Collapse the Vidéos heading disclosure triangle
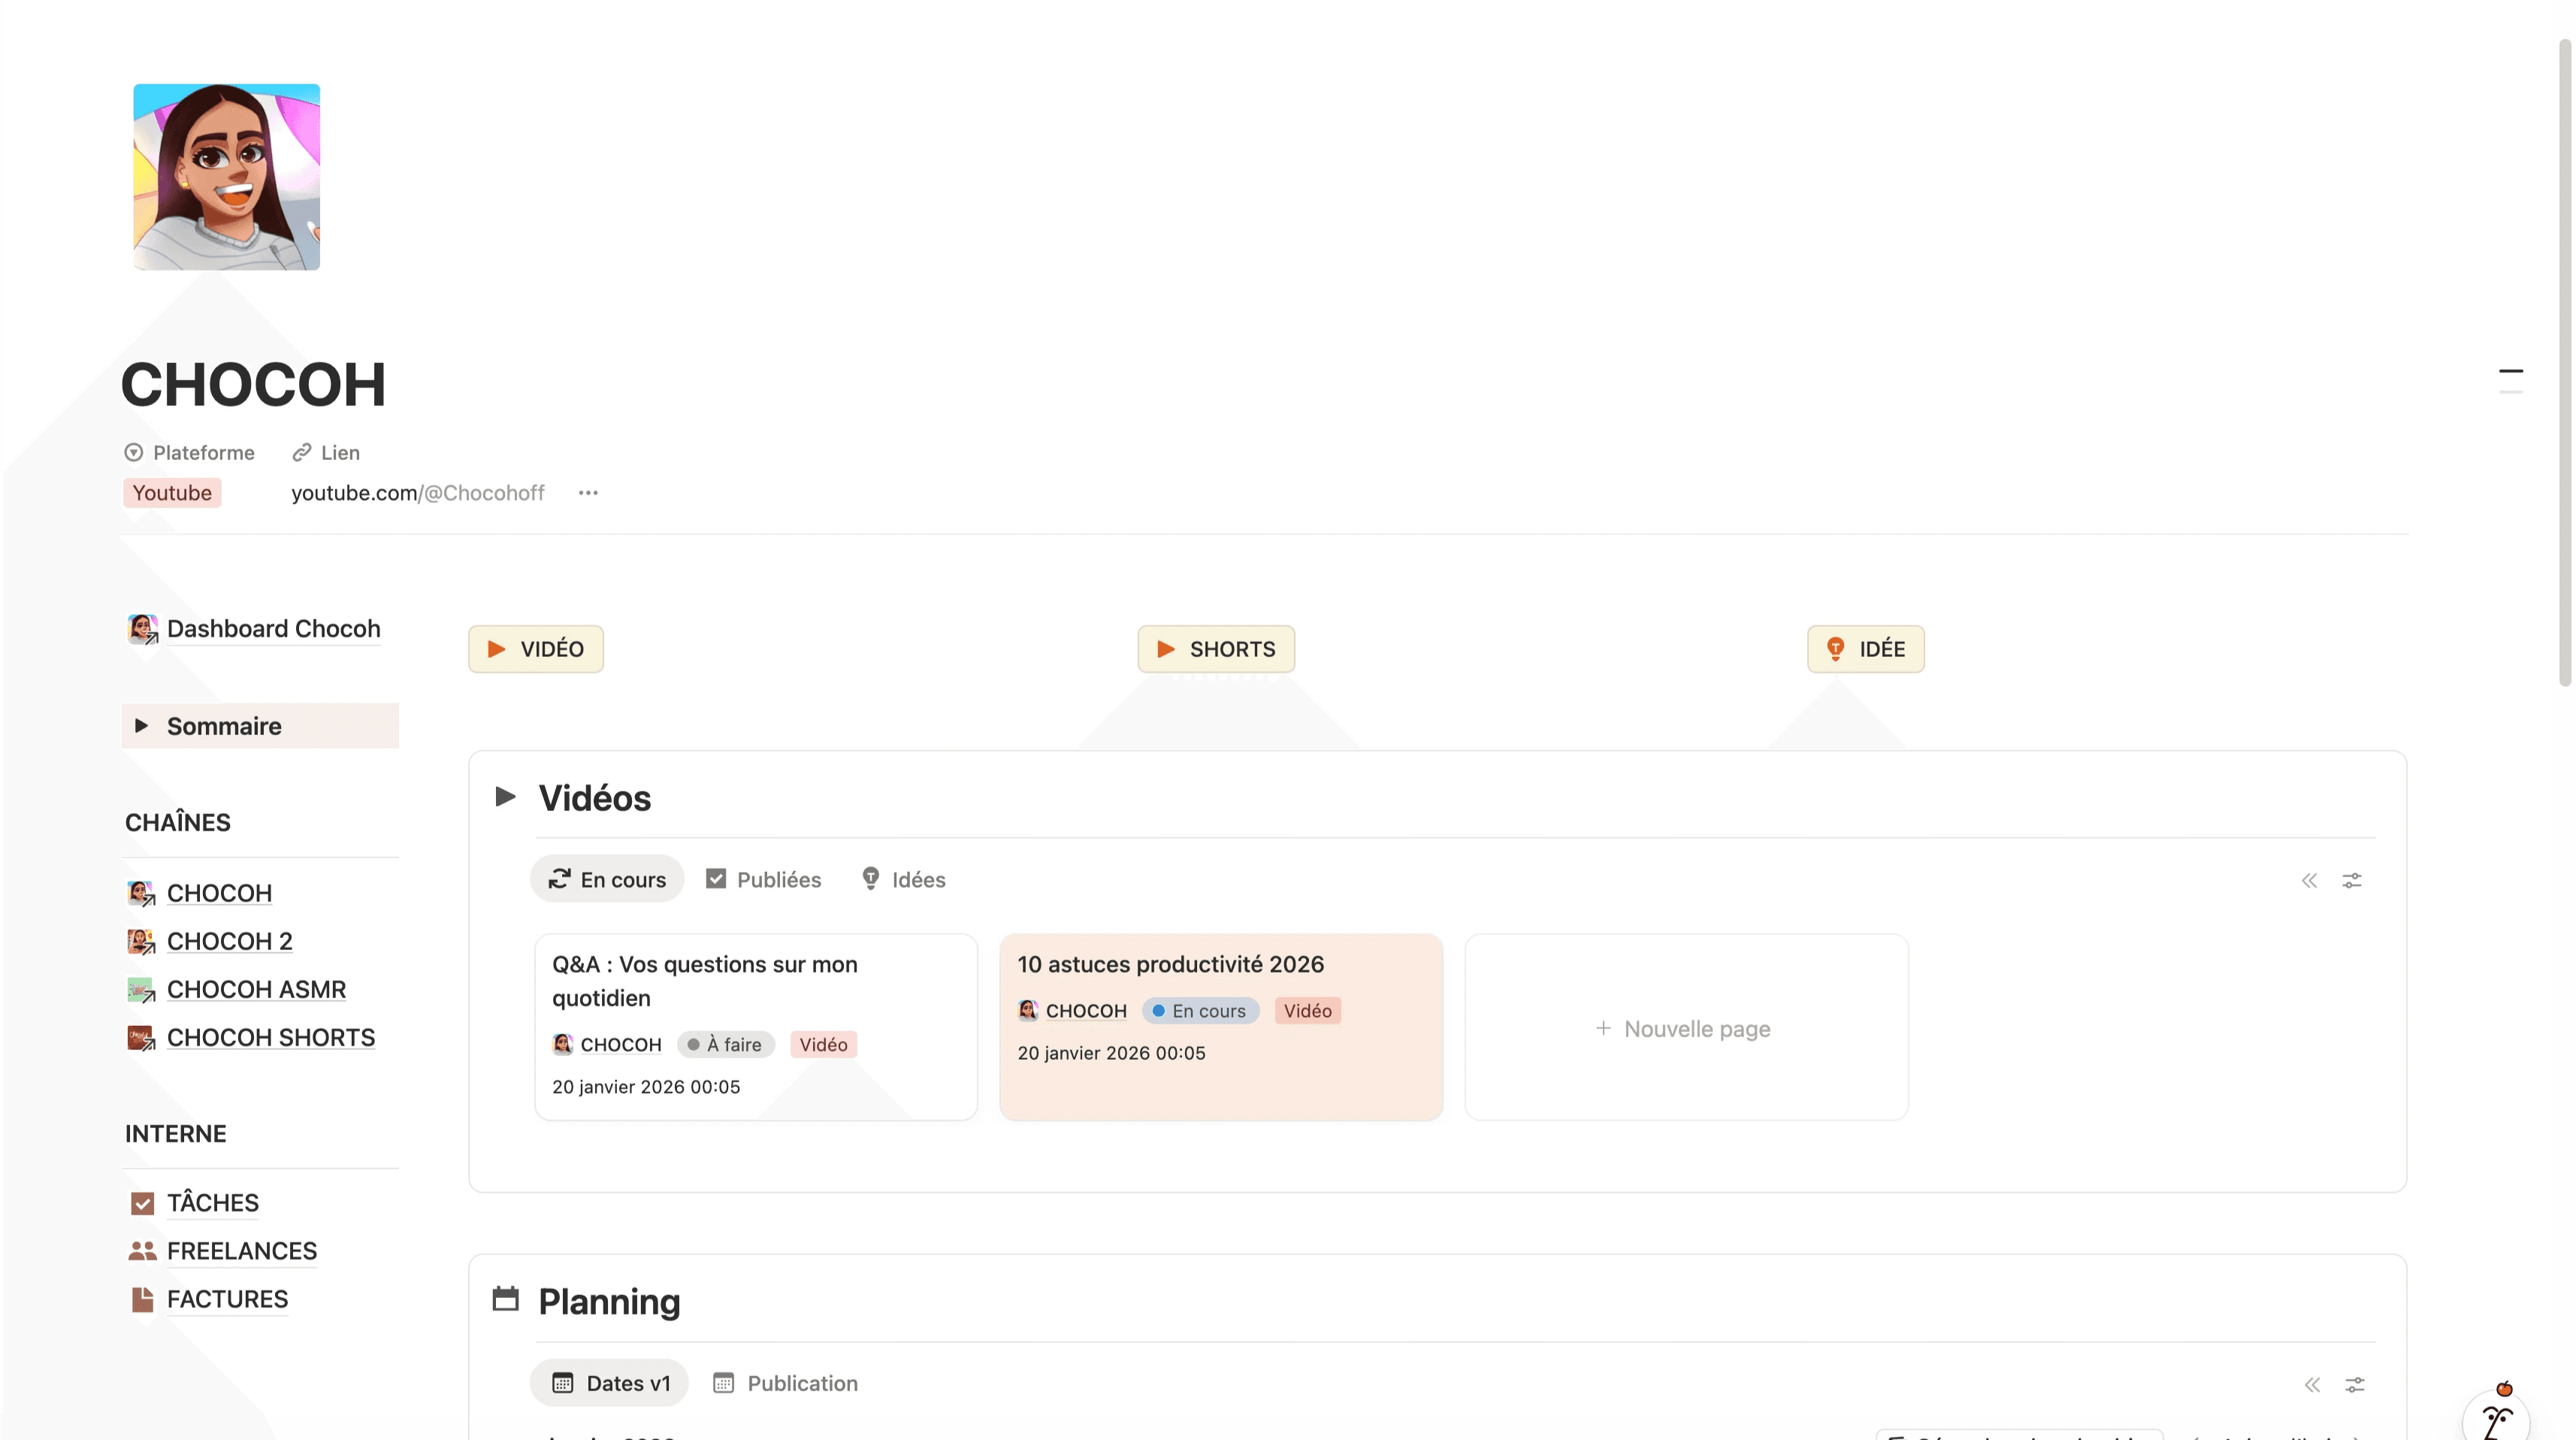Image resolution: width=2576 pixels, height=1440 pixels. click(506, 796)
